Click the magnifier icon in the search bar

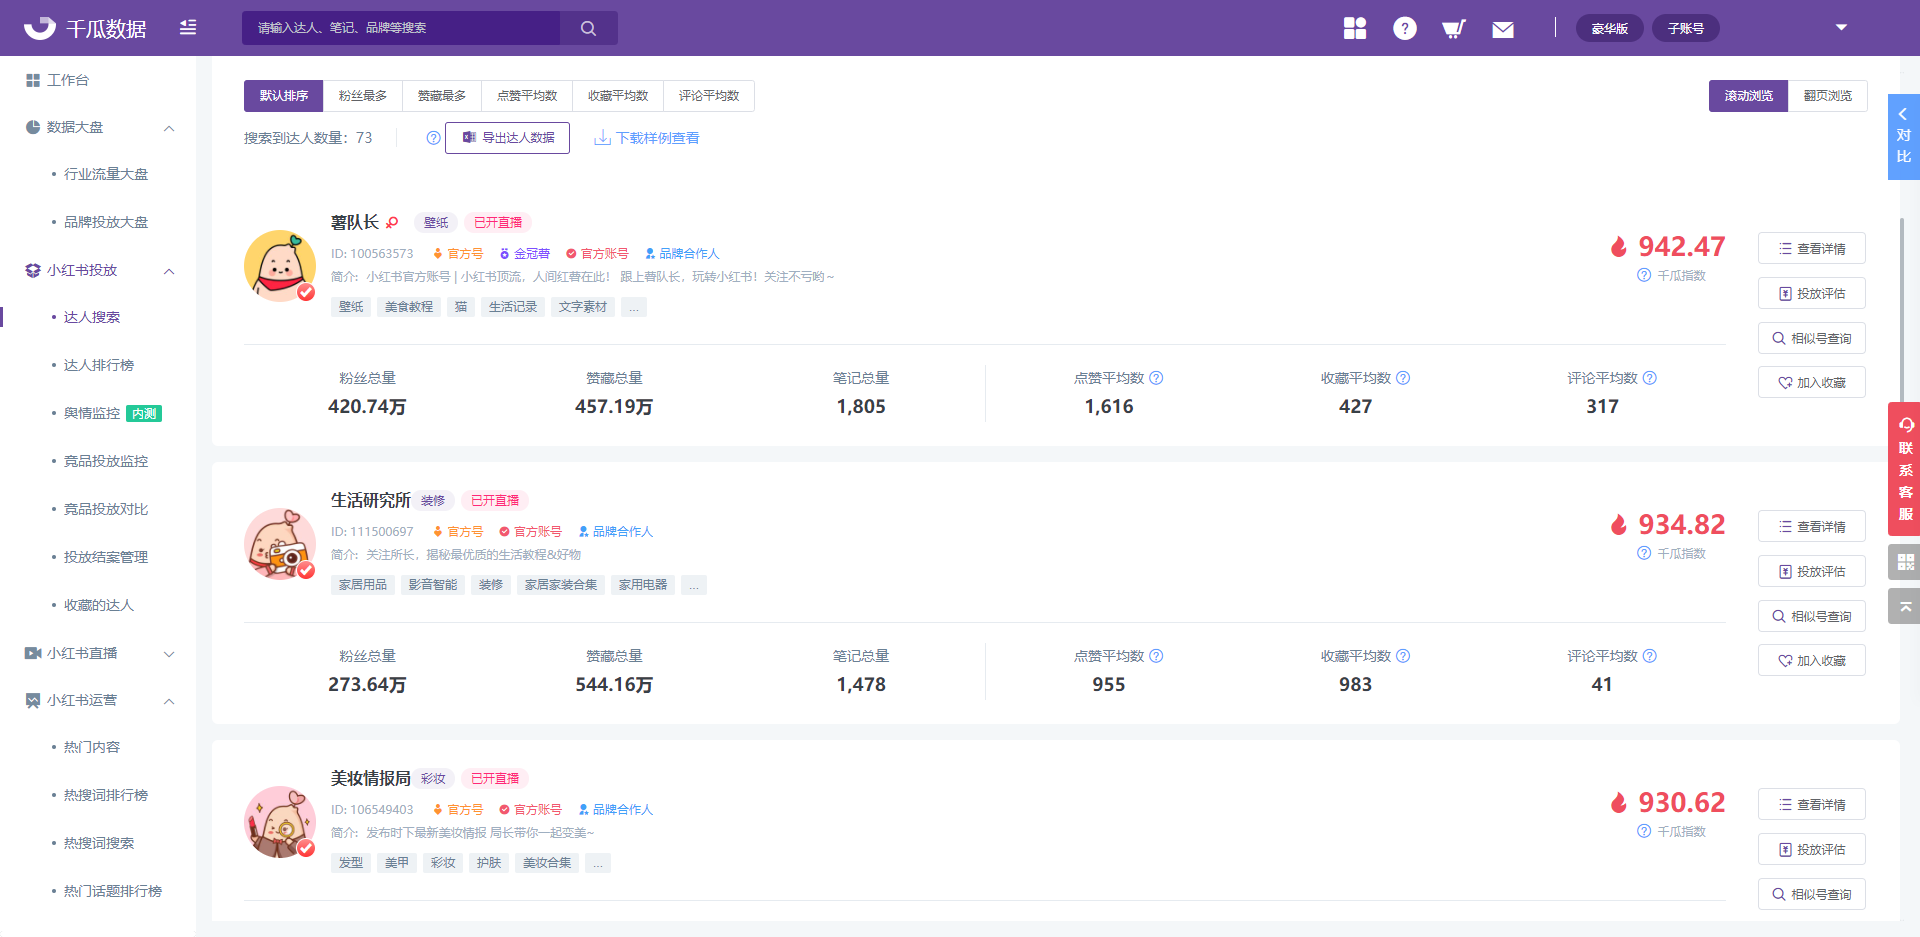(588, 28)
